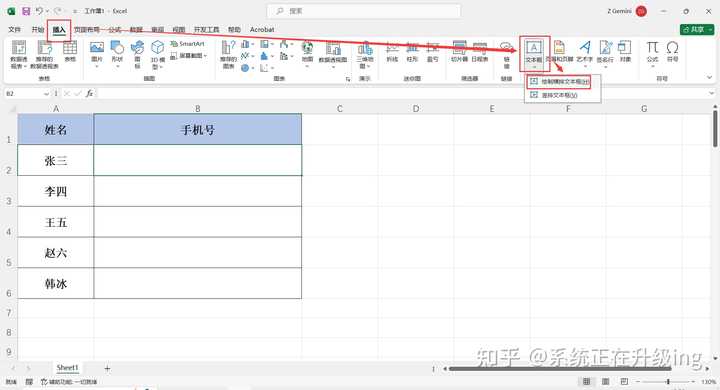The width and height of the screenshot is (720, 390).
Task: Open the hierarchy chart dropdown
Action: (266, 44)
